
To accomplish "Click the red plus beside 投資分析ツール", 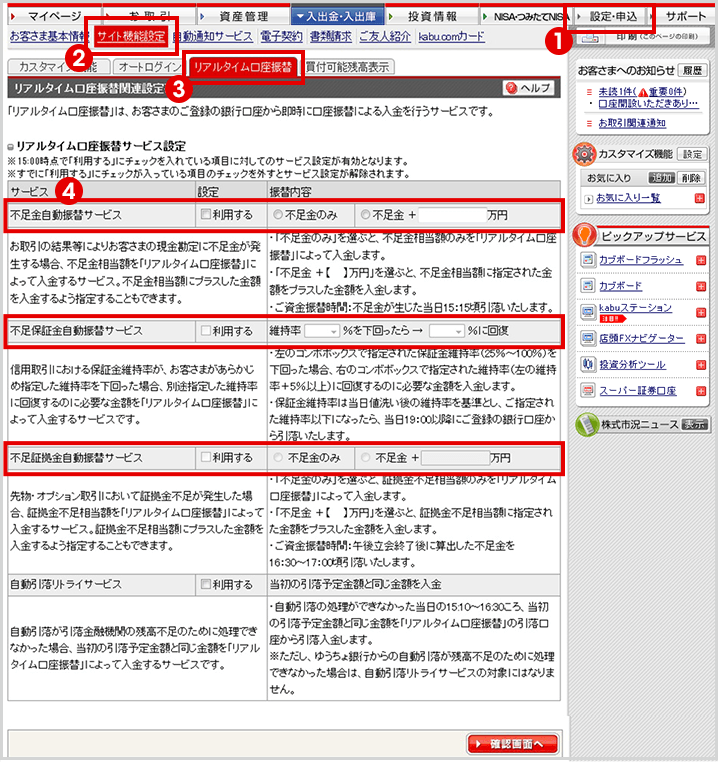I will [701, 365].
